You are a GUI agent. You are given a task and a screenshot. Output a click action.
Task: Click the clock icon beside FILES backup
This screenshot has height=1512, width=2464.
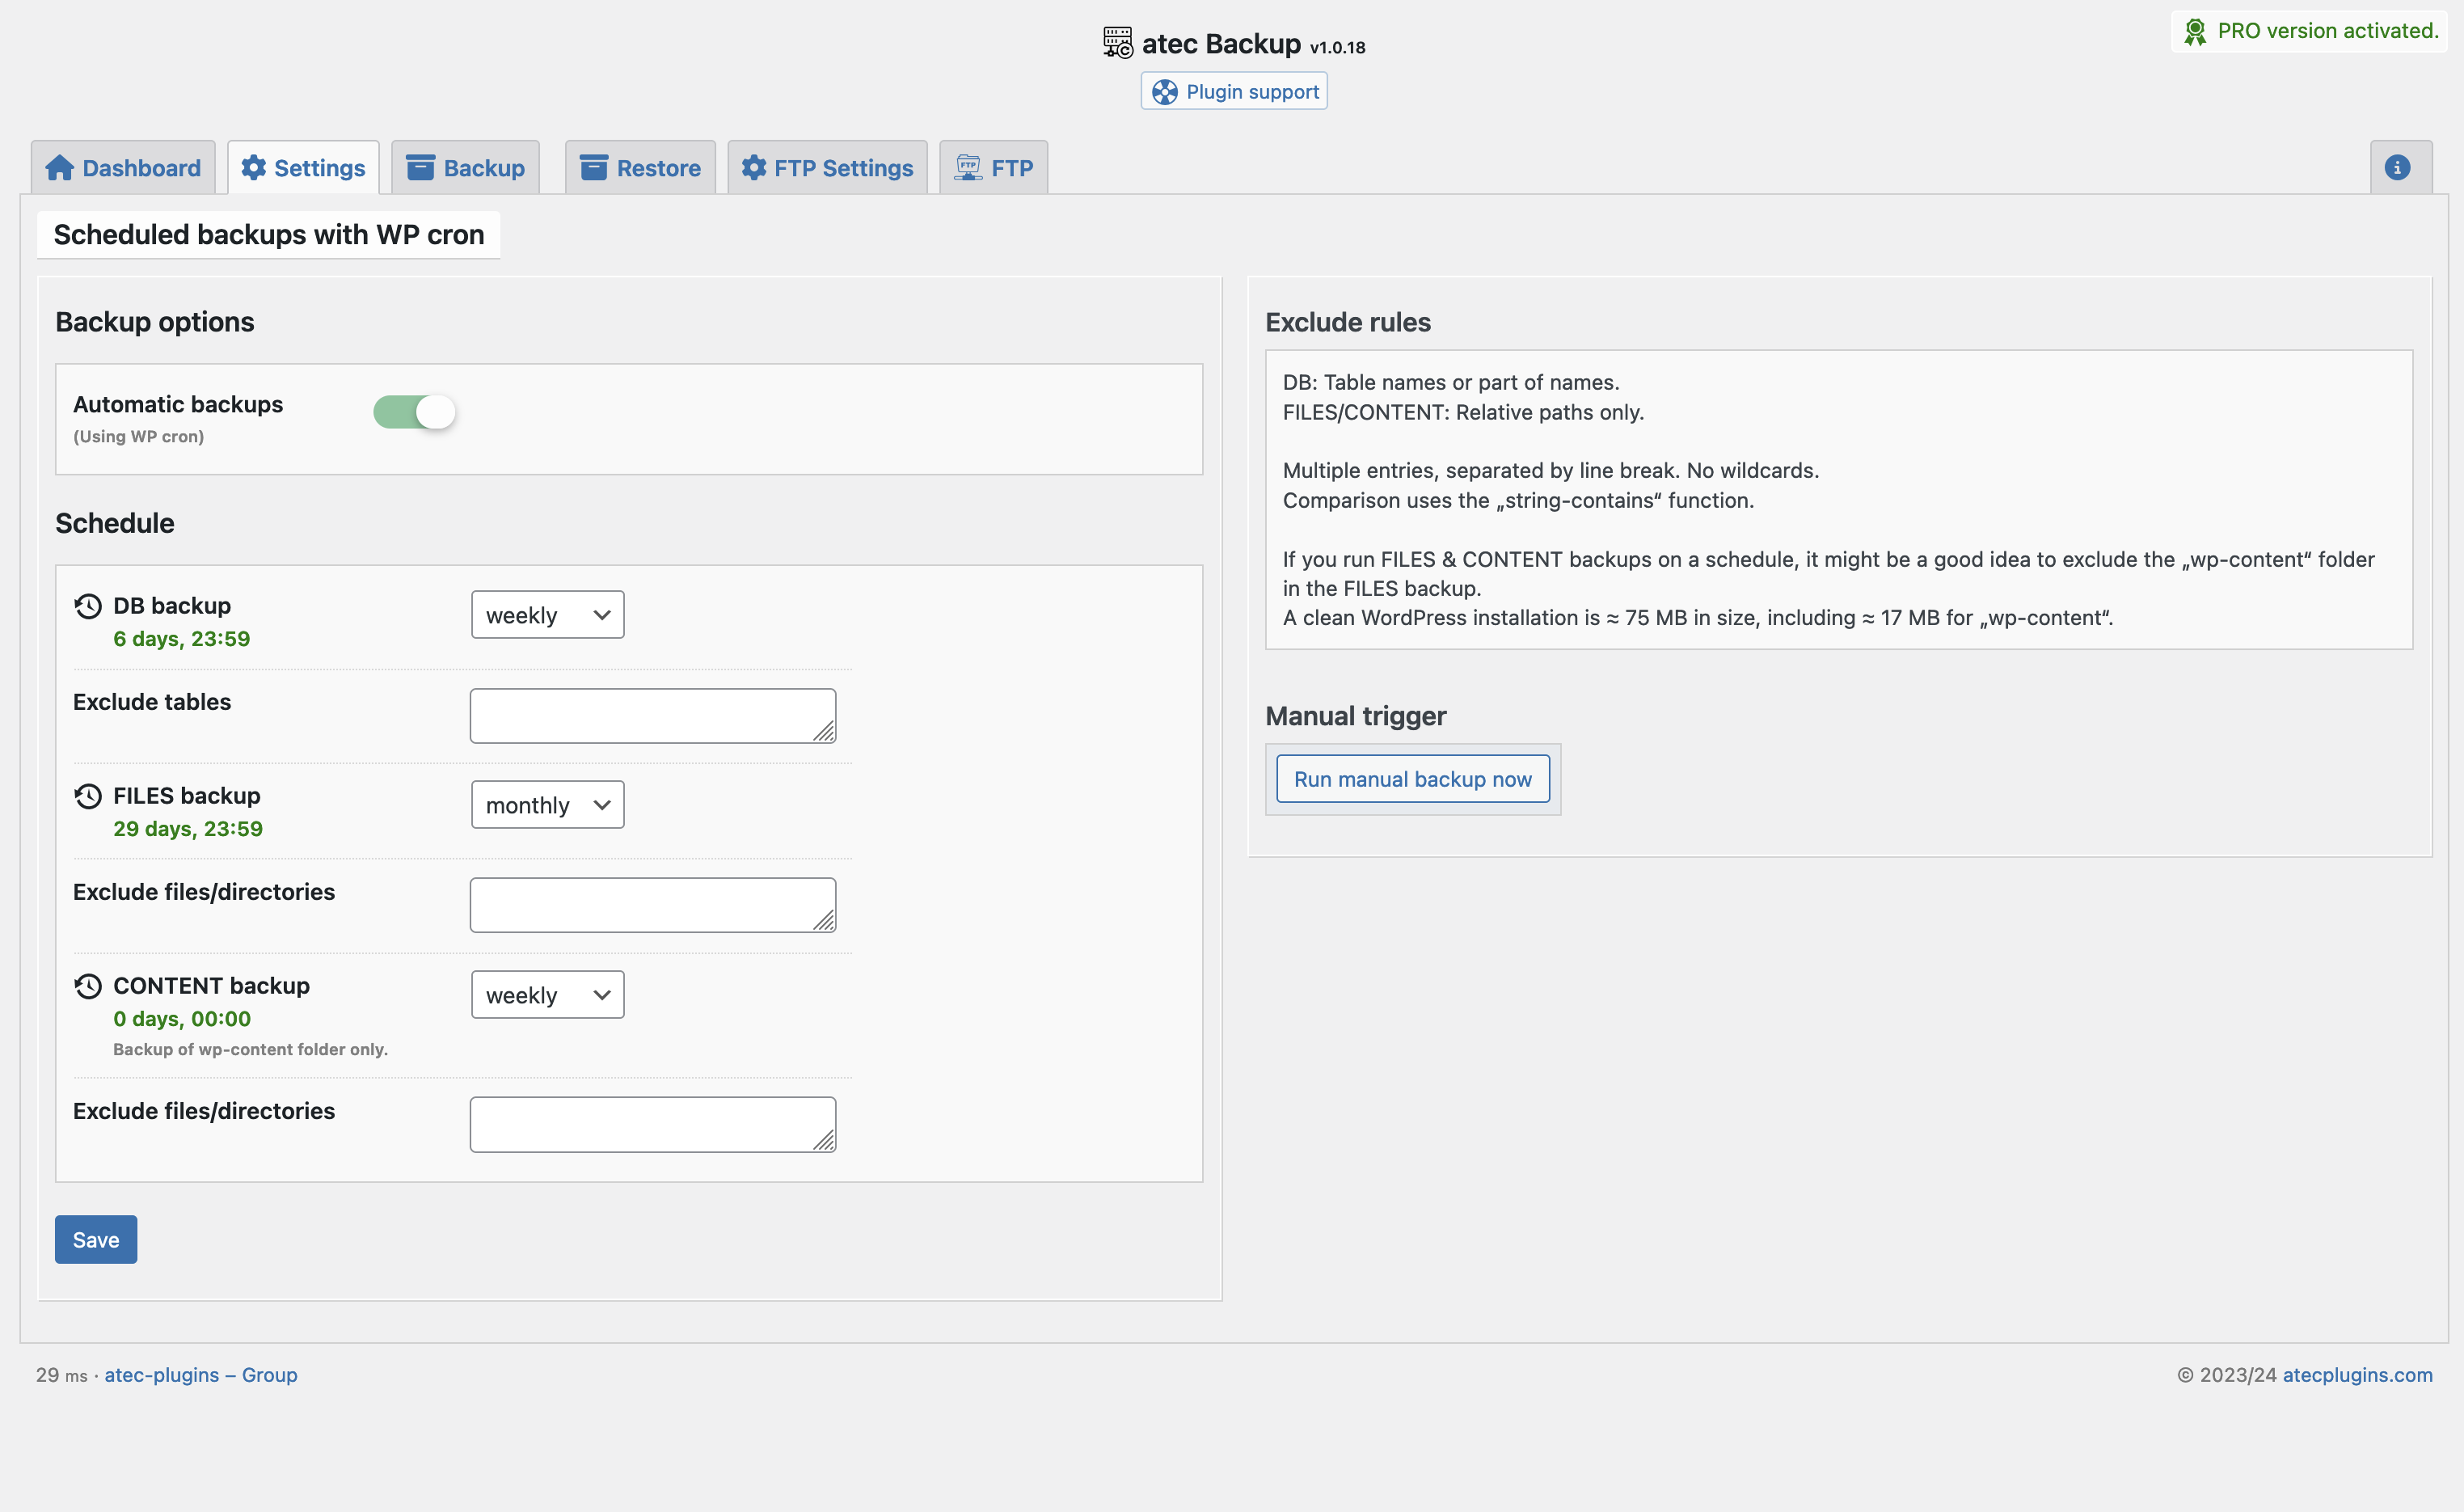[88, 796]
